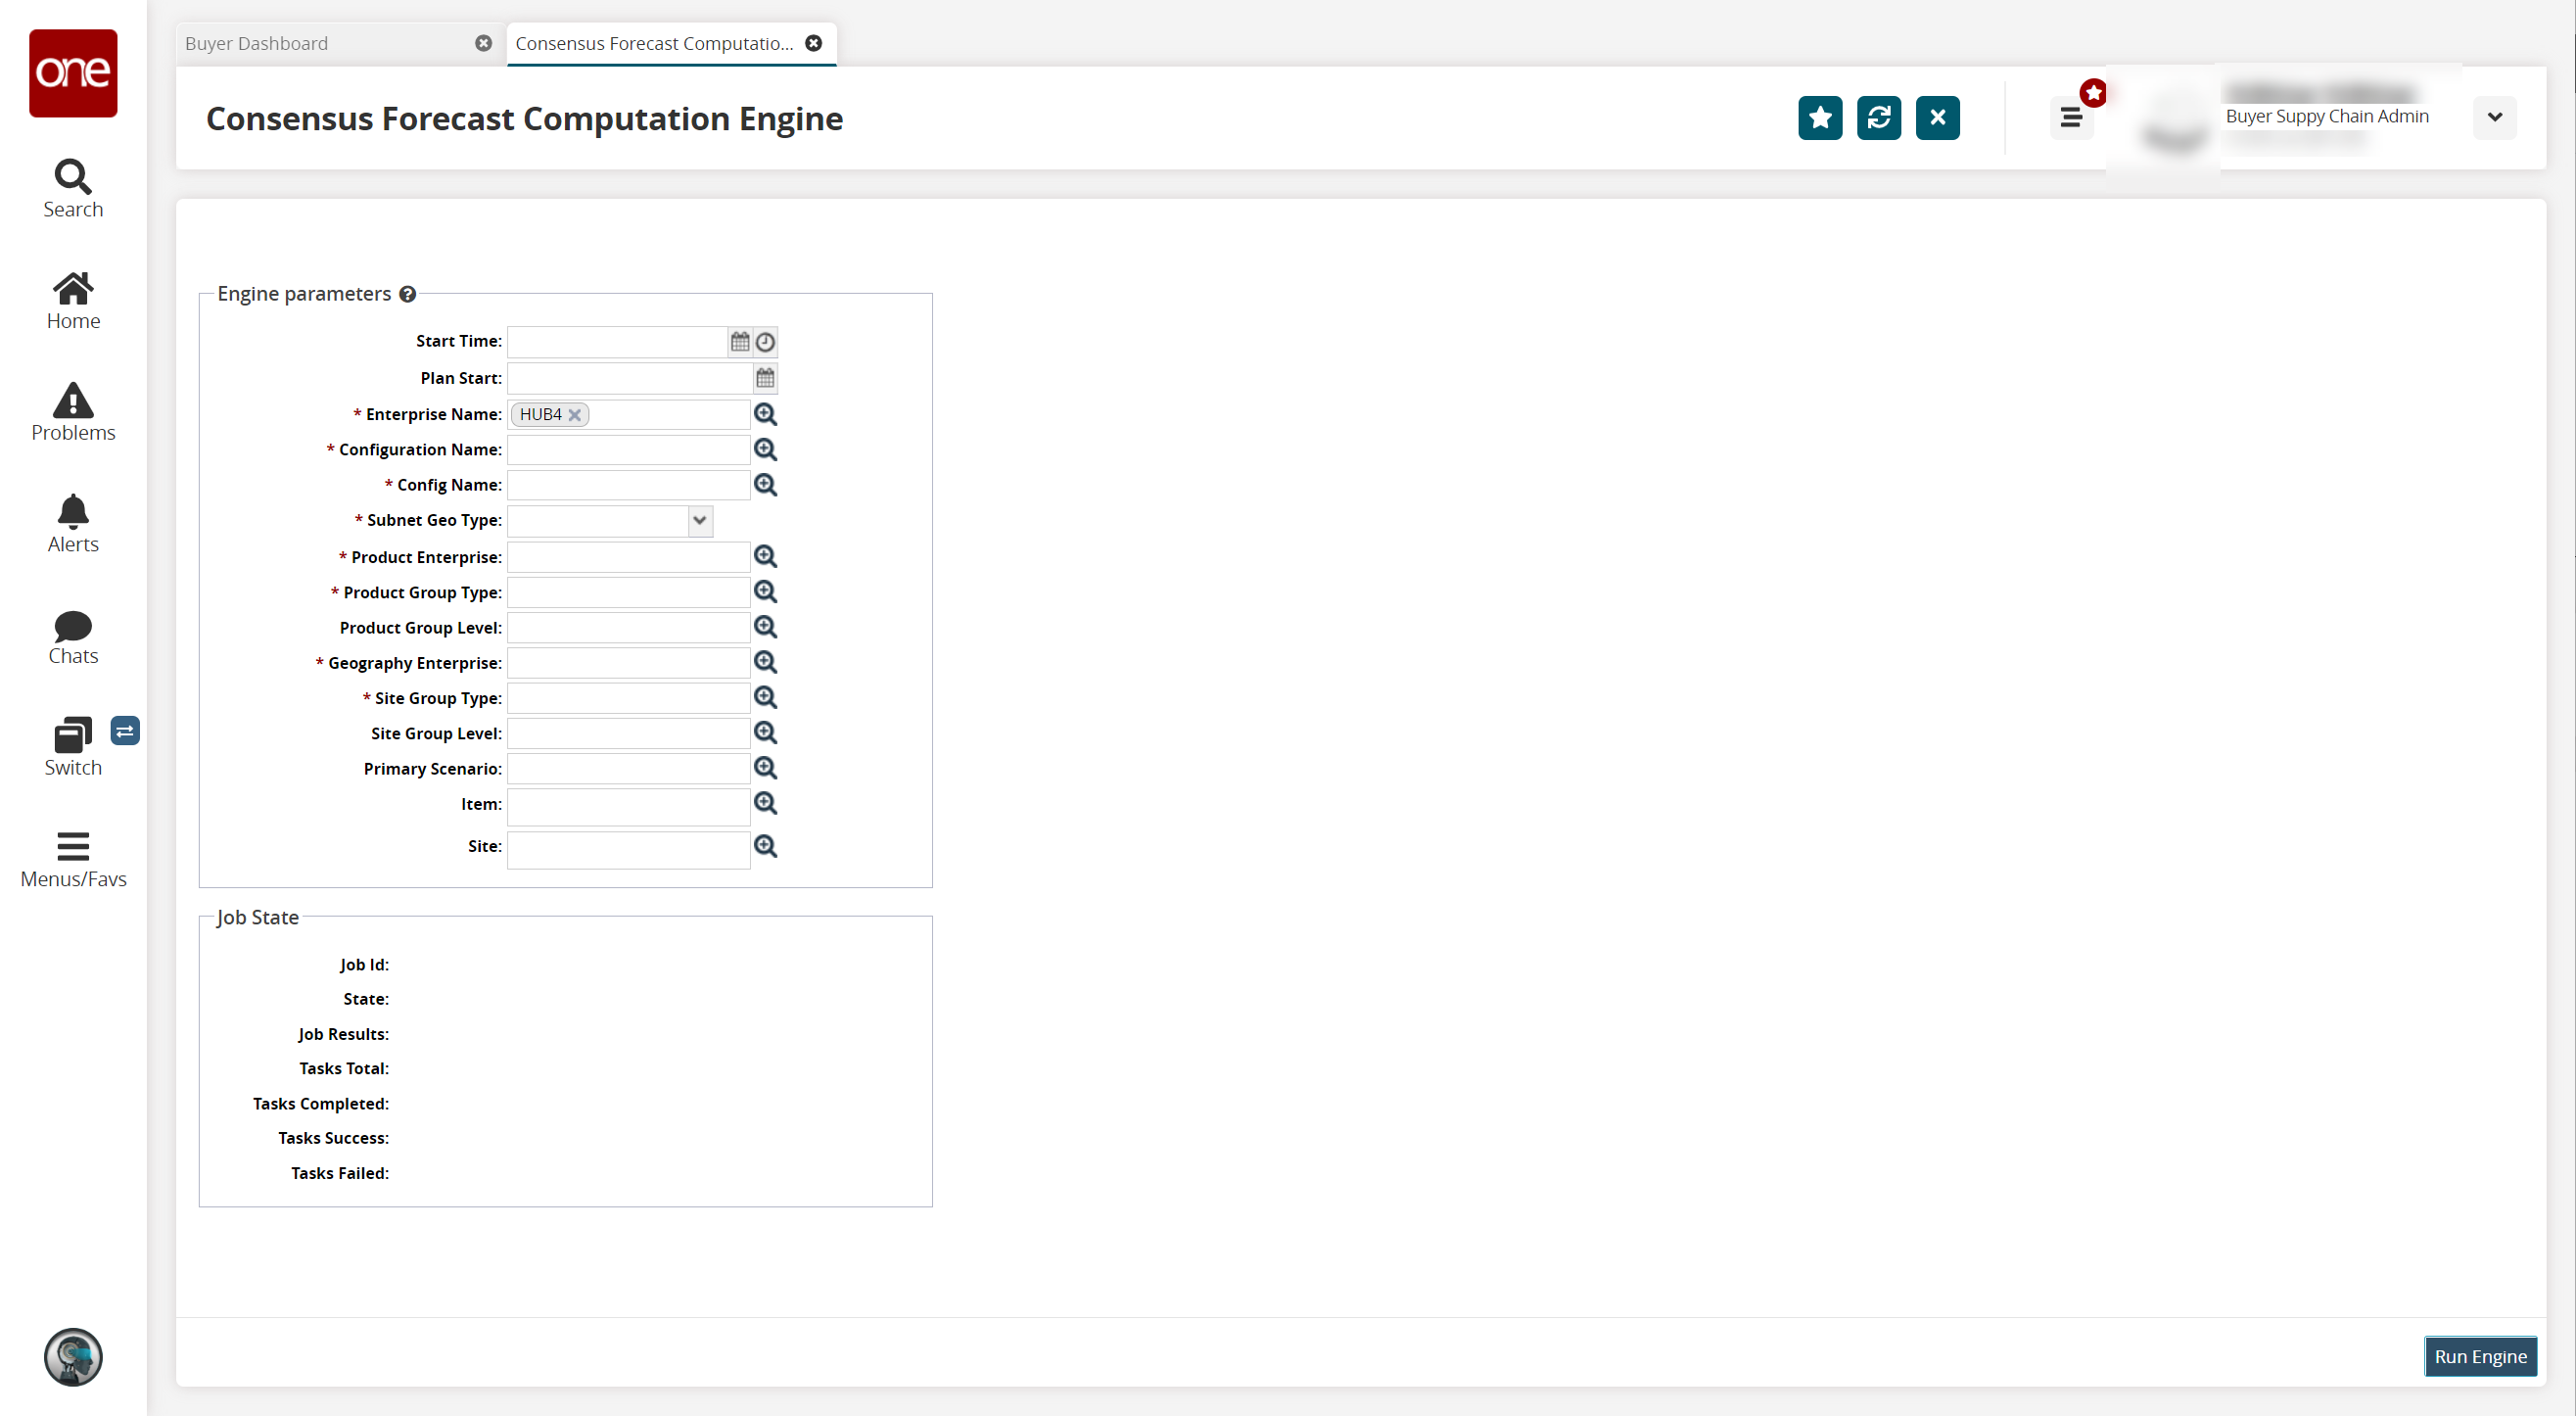Click the refresh/sync icon
The image size is (2576, 1416).
coord(1879,117)
